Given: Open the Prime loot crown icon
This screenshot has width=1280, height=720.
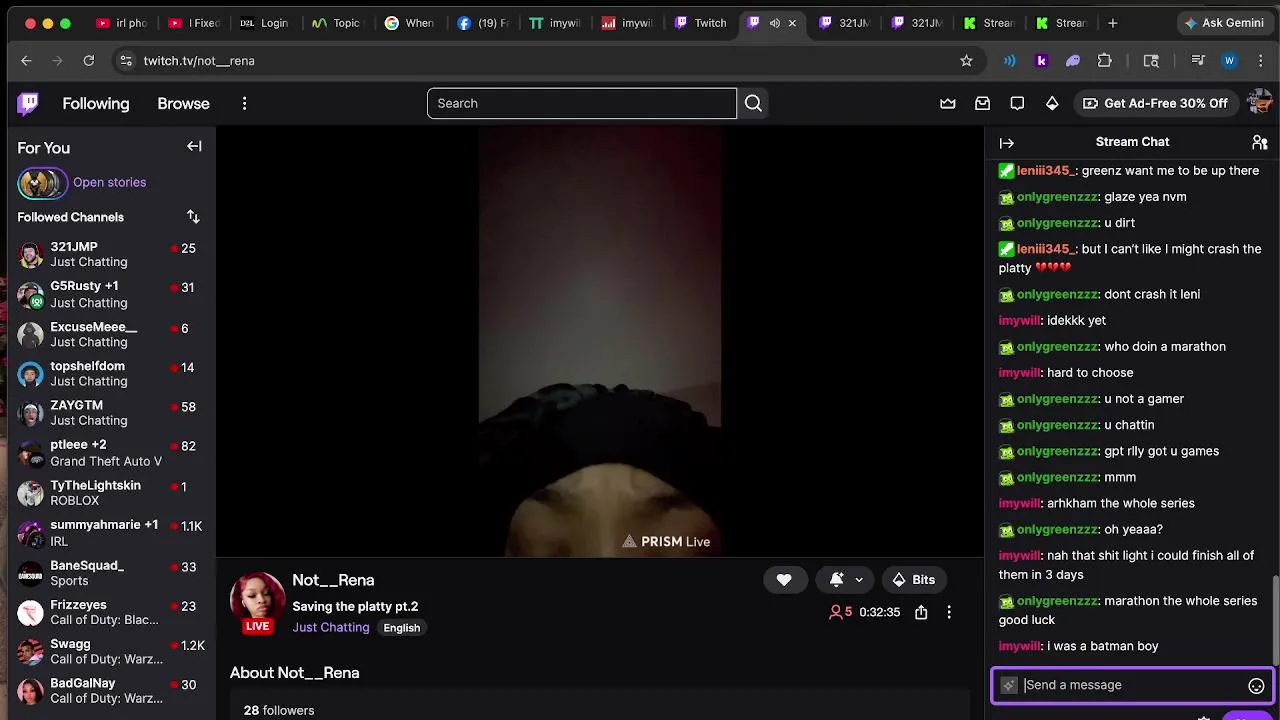Looking at the screenshot, I should click(948, 103).
